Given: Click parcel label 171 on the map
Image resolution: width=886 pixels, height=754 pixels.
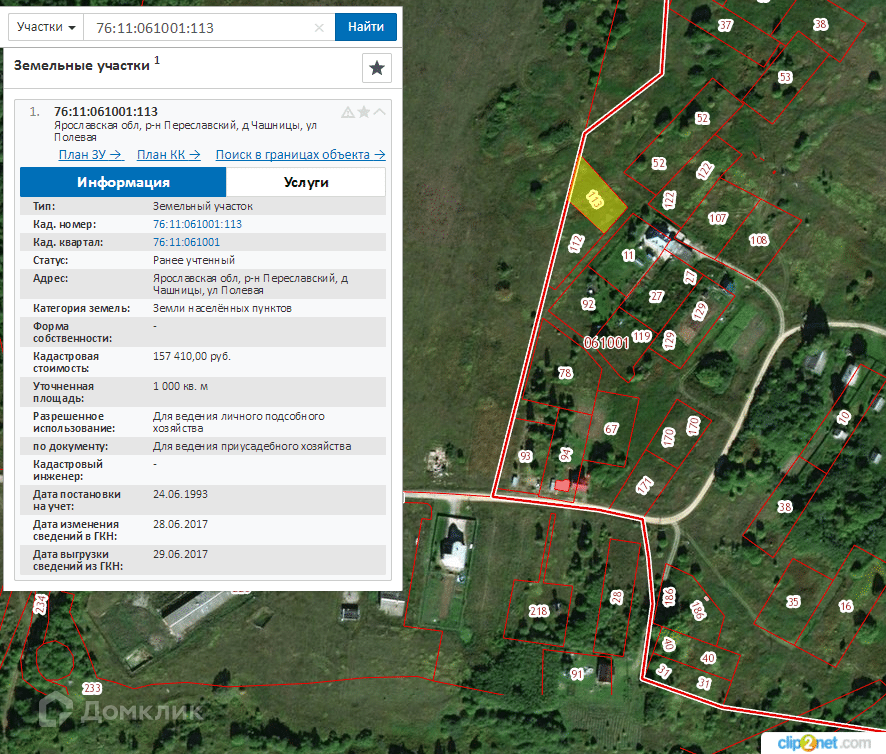Looking at the screenshot, I should pyautogui.click(x=645, y=486).
